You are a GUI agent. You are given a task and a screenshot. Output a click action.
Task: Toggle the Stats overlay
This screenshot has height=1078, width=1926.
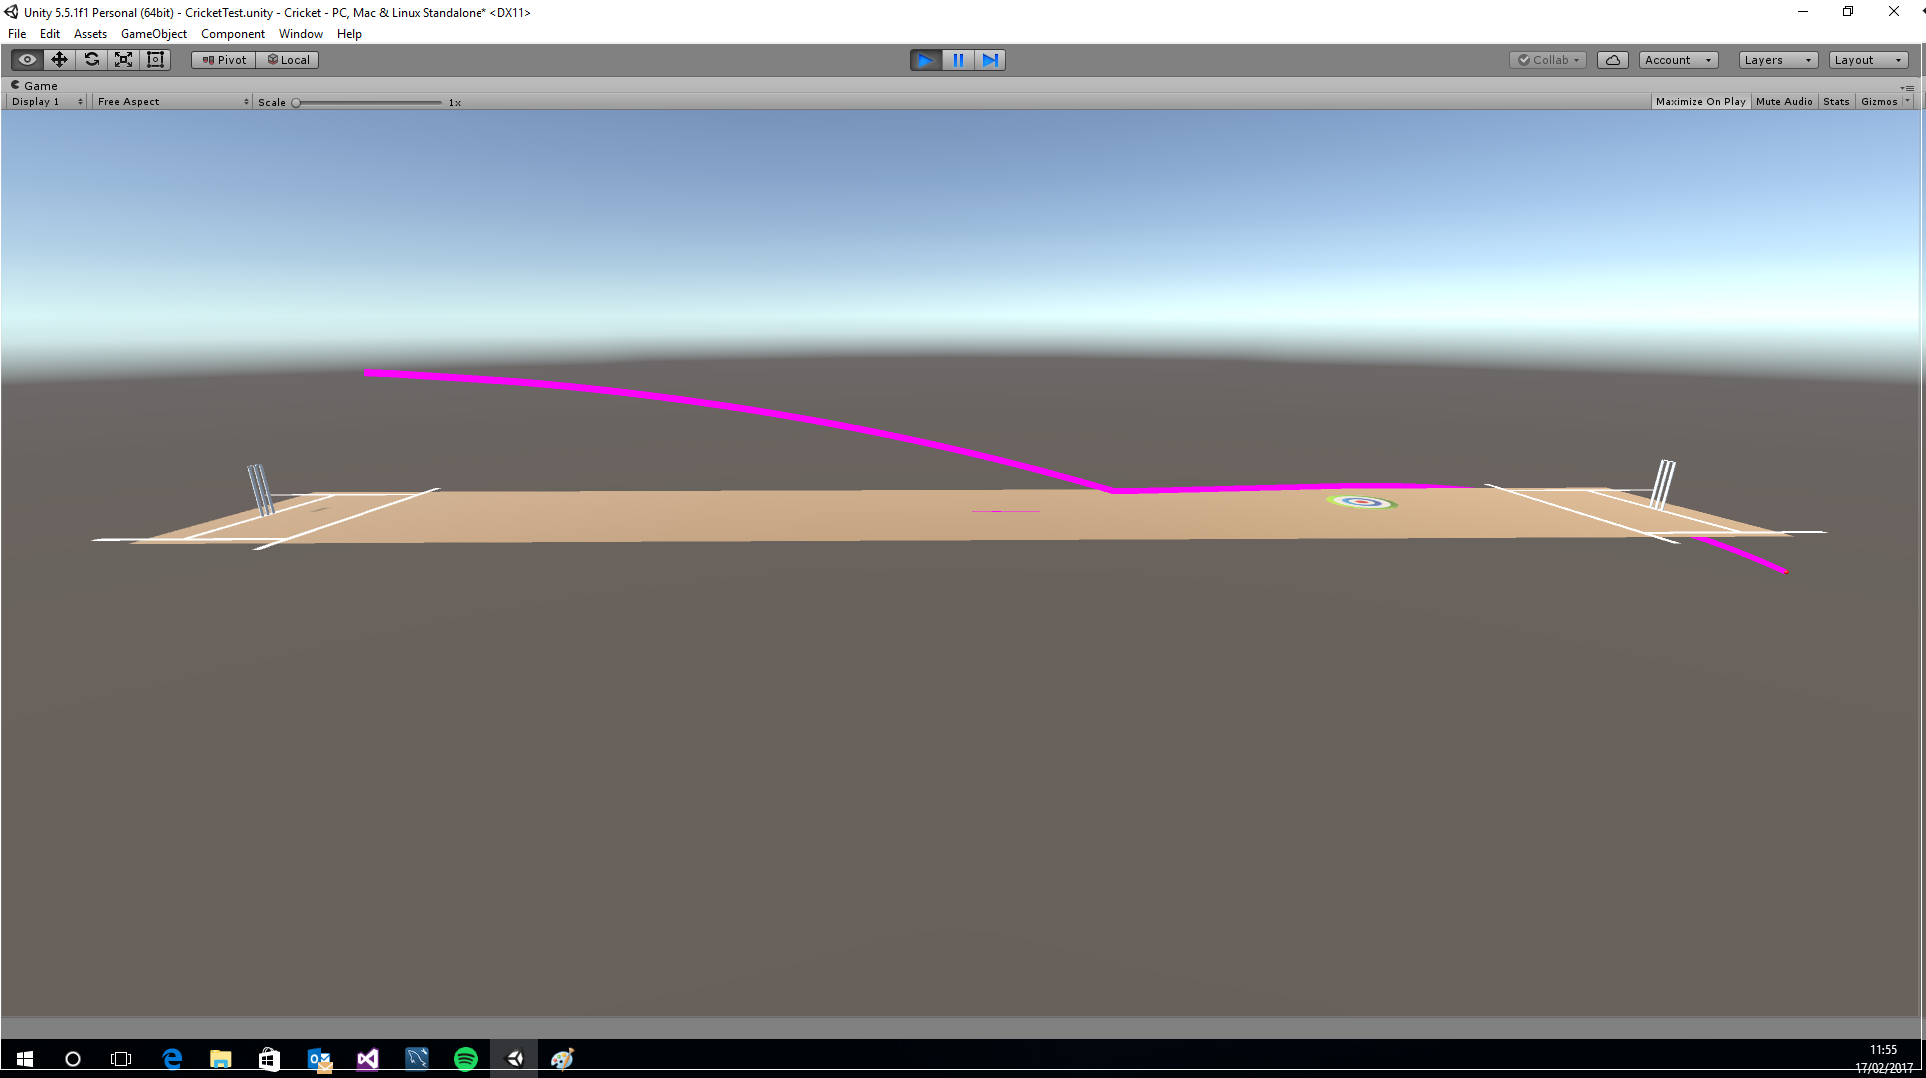(x=1836, y=102)
